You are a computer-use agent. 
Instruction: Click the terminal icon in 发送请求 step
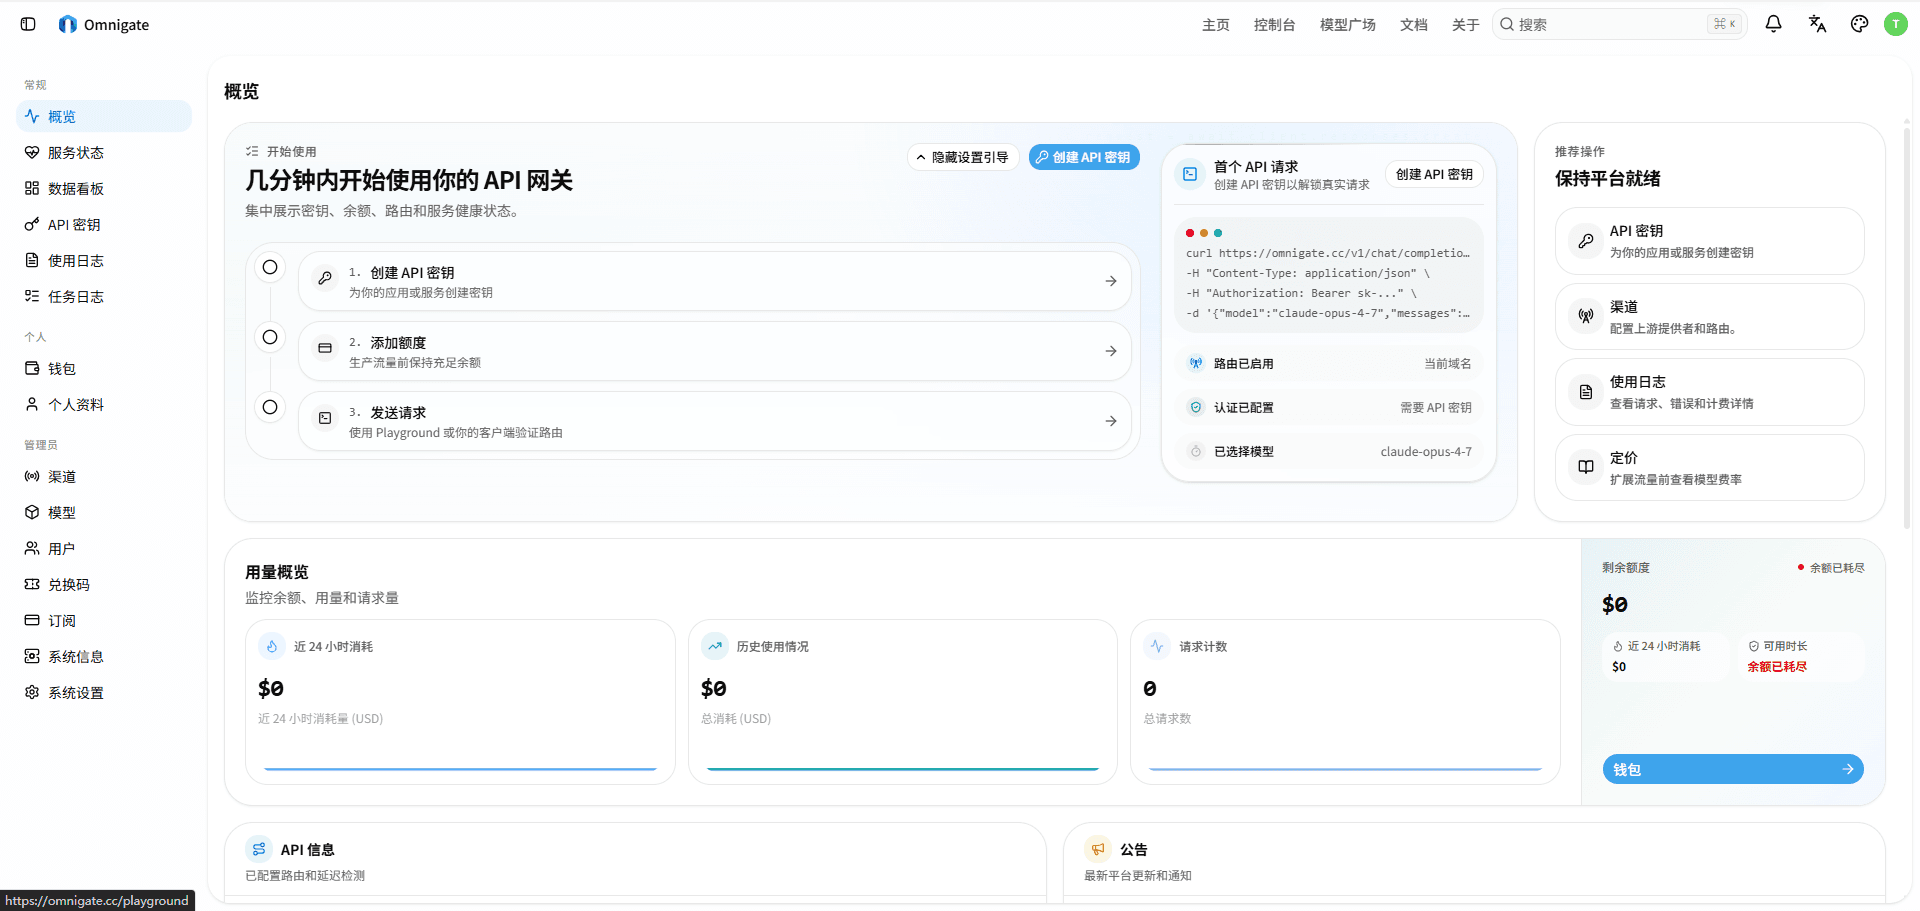(325, 419)
